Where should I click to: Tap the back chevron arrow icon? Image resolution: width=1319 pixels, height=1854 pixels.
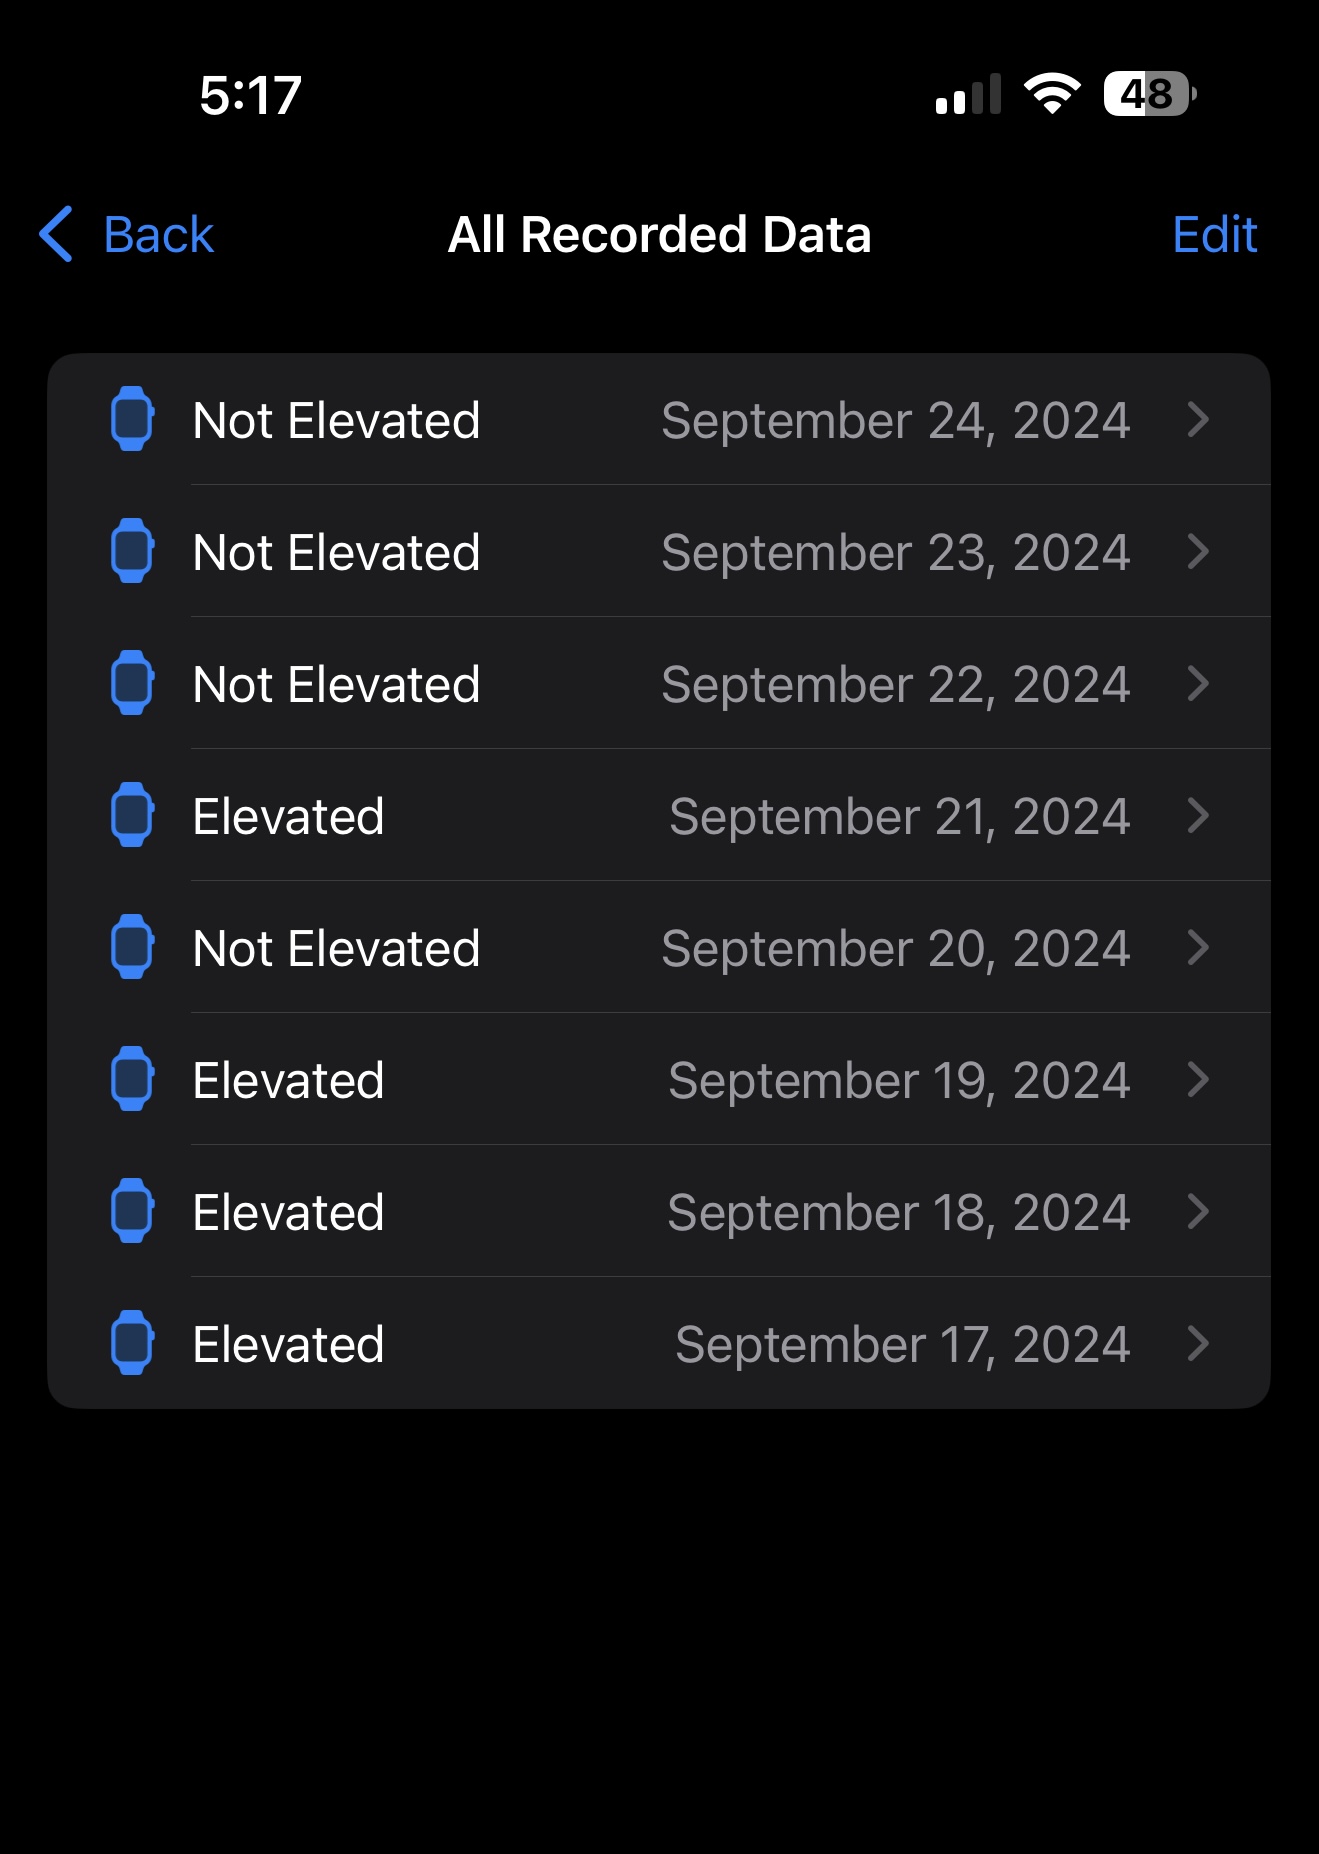coord(56,234)
